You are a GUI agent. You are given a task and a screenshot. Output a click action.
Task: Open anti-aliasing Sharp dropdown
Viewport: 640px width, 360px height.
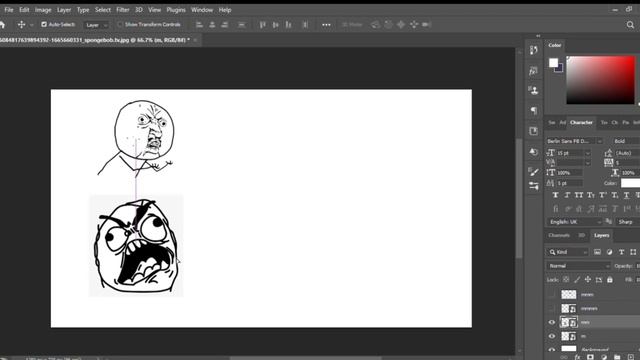click(628, 222)
